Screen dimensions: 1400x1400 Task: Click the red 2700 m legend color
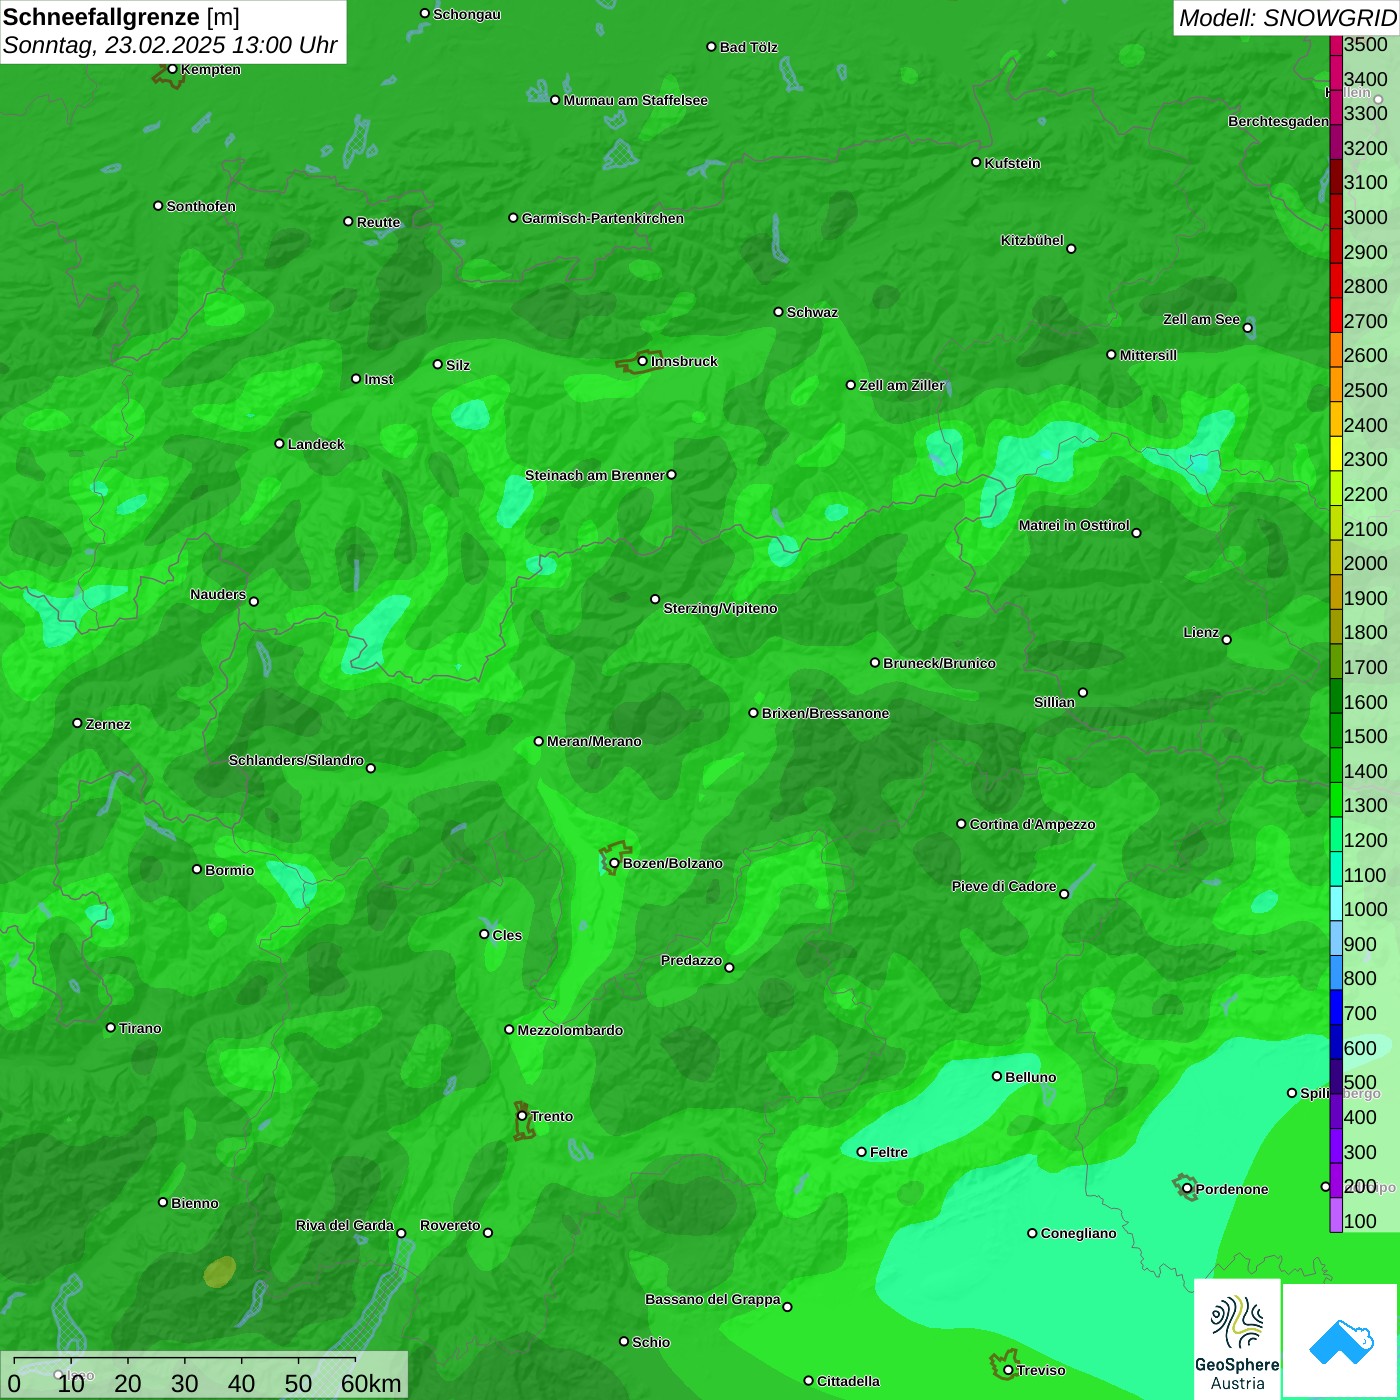point(1336,315)
